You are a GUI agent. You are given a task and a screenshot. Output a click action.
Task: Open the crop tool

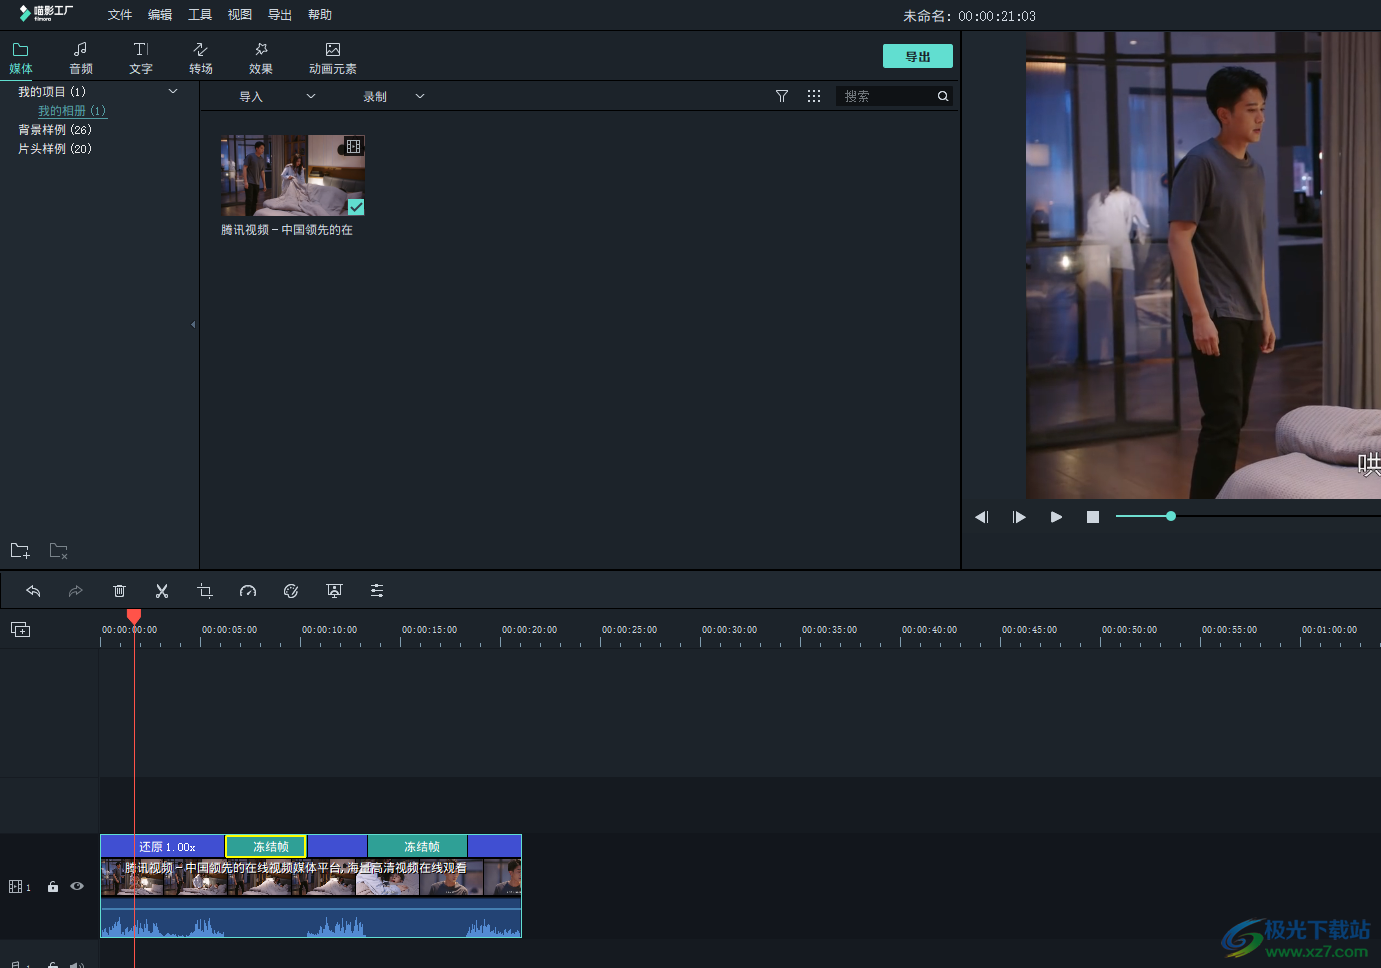[205, 591]
